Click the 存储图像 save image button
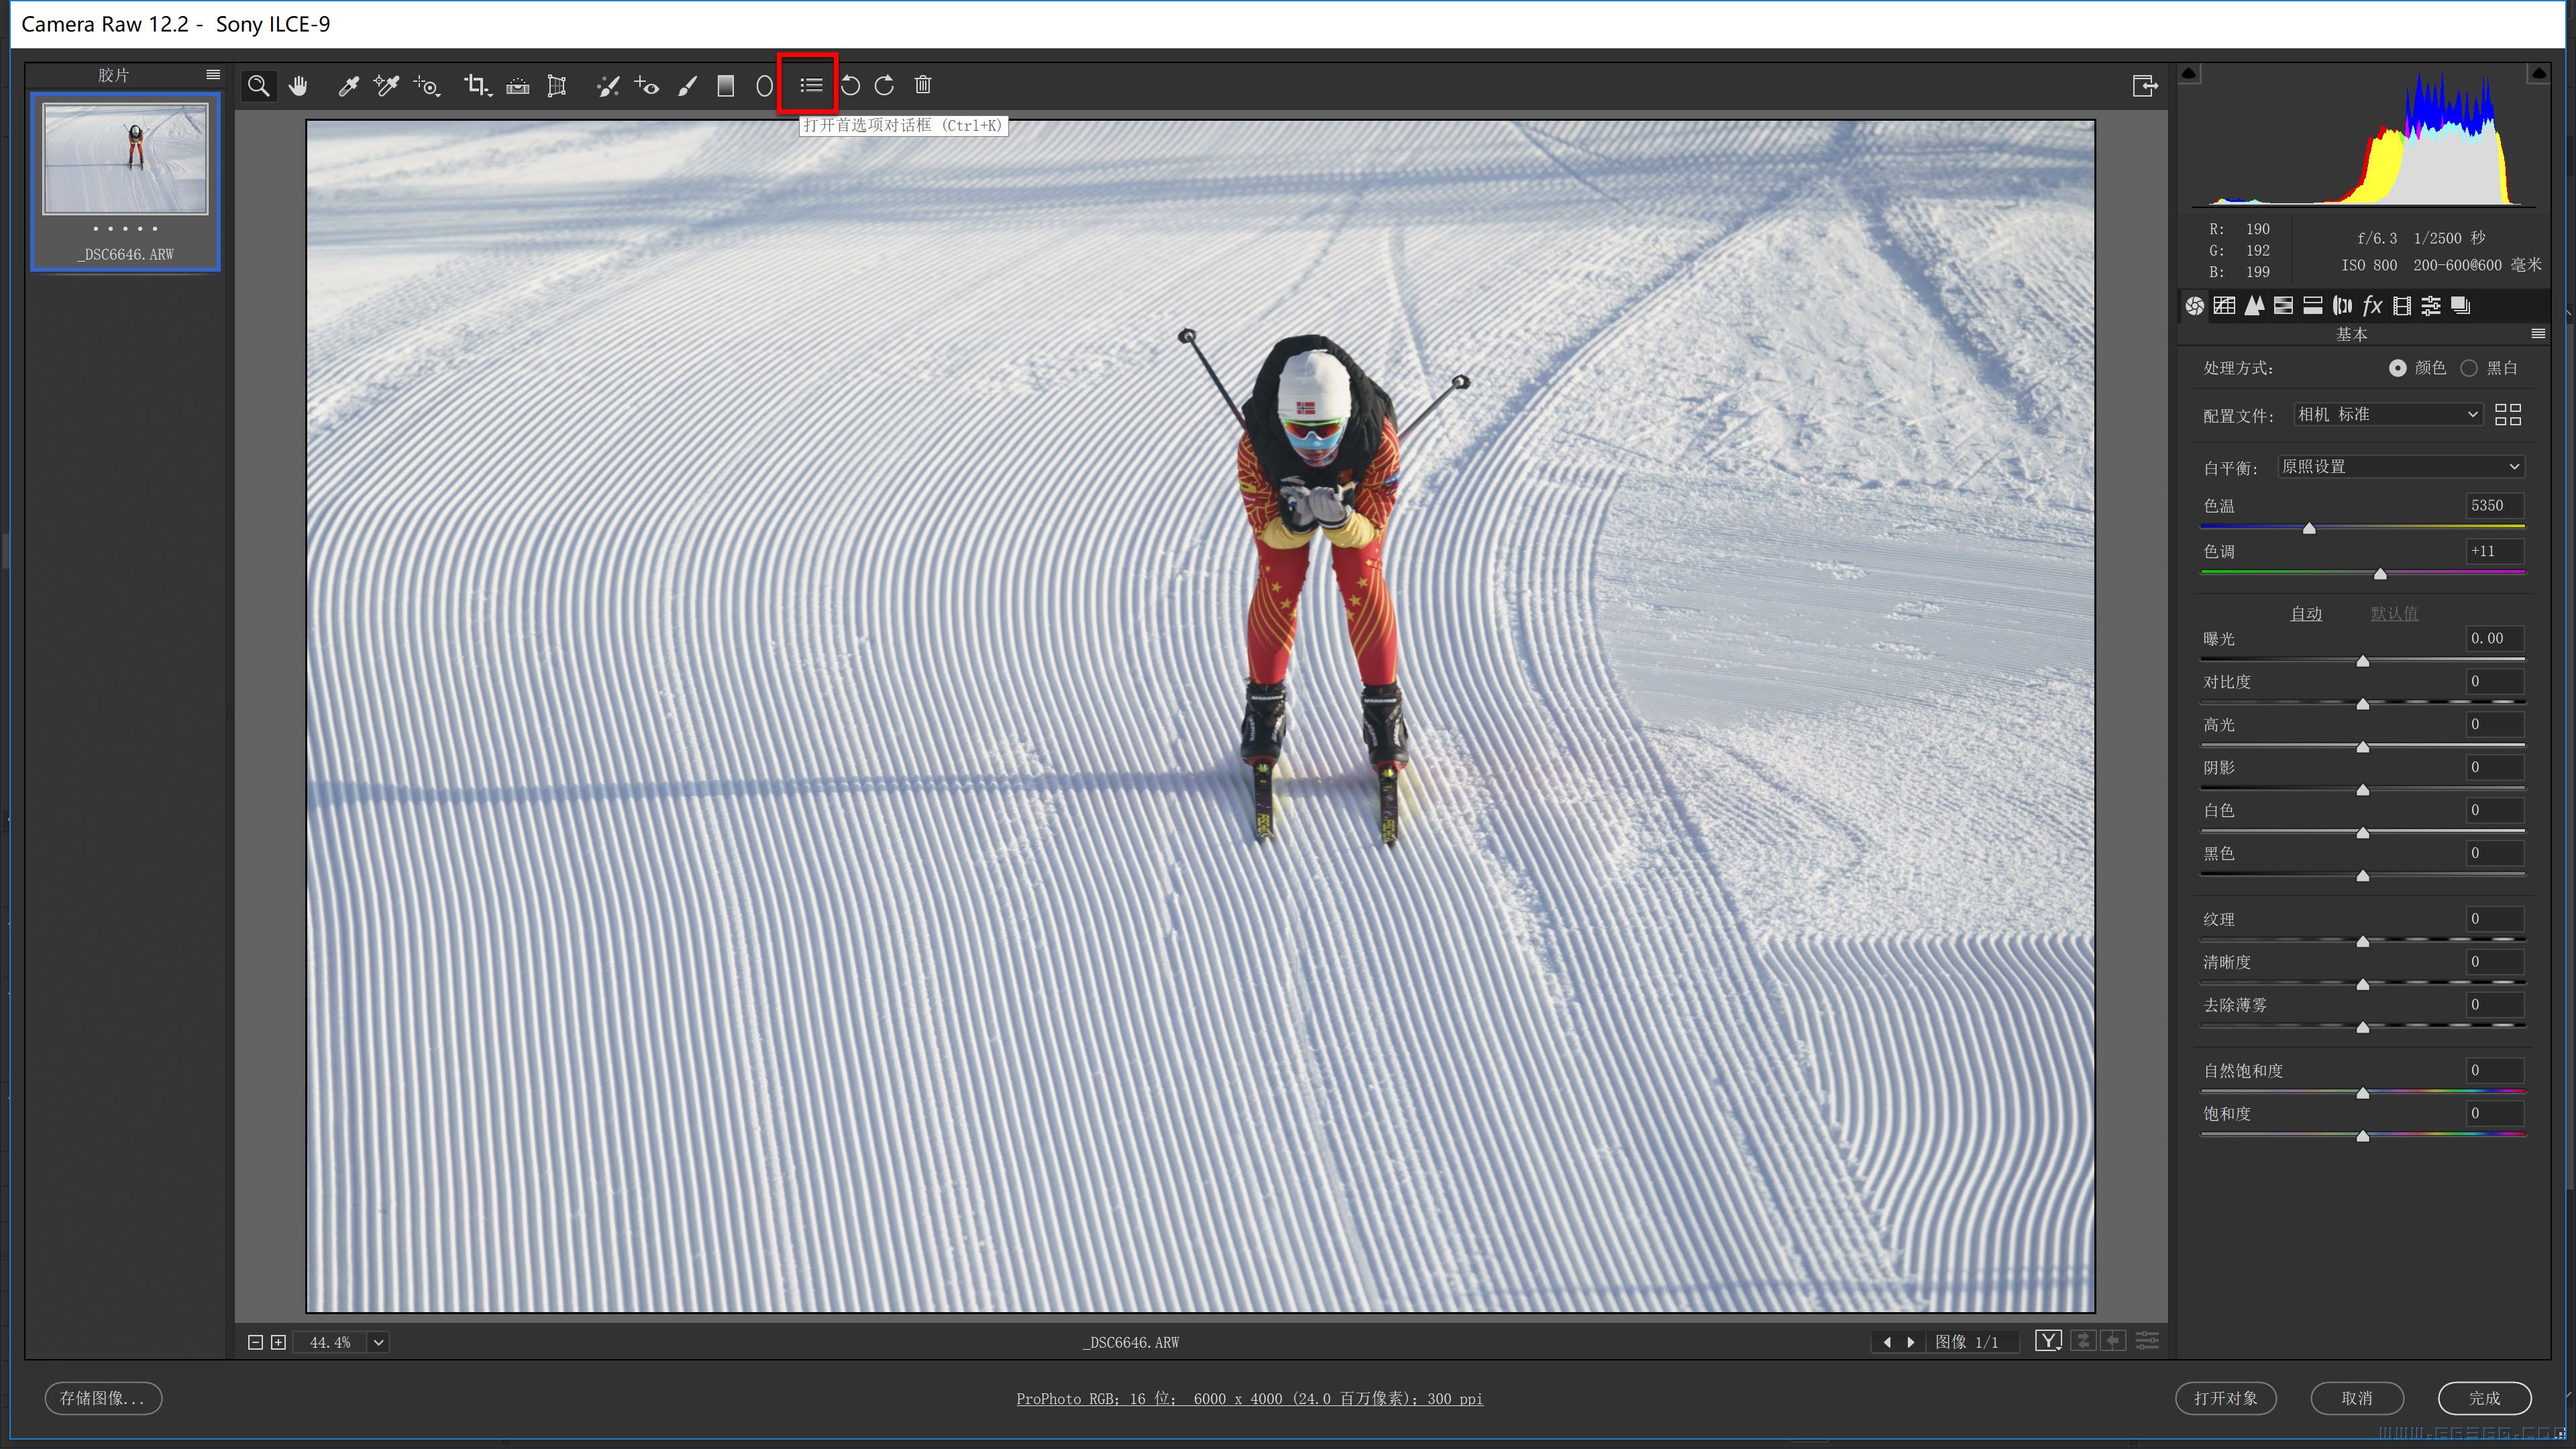The height and width of the screenshot is (1449, 2576). click(103, 1398)
